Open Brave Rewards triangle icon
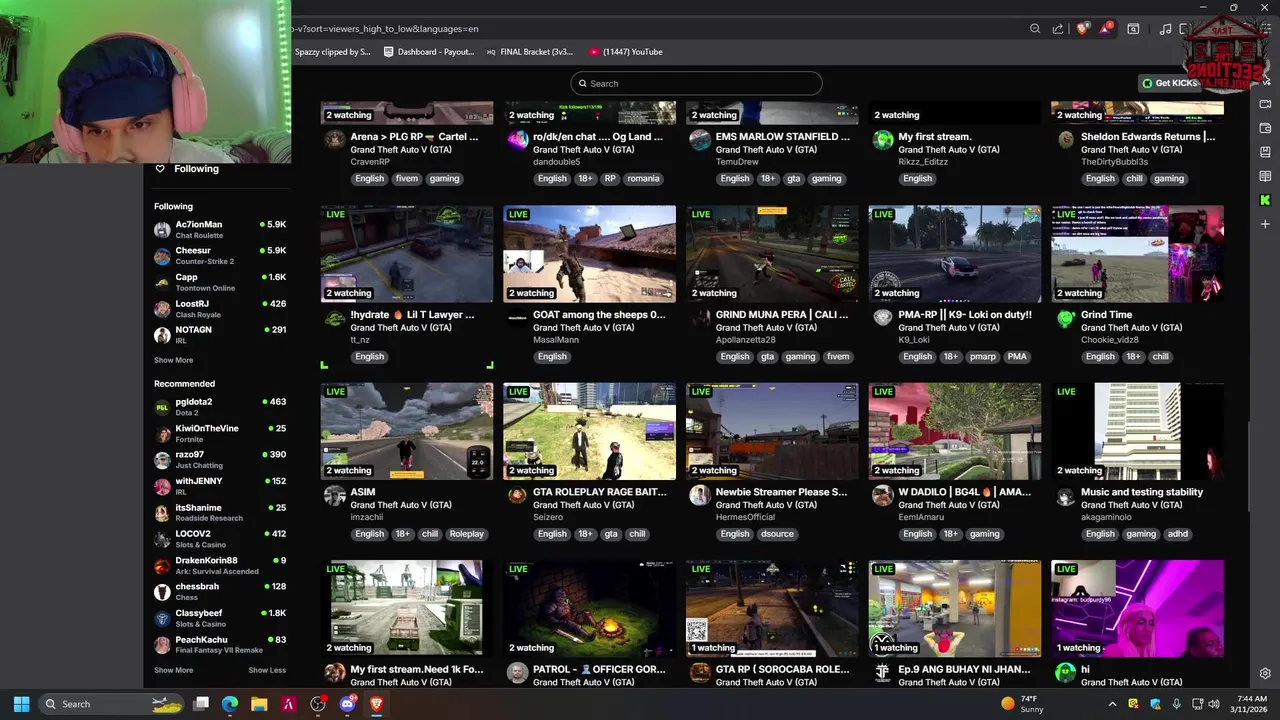The width and height of the screenshot is (1280, 720). (1105, 29)
